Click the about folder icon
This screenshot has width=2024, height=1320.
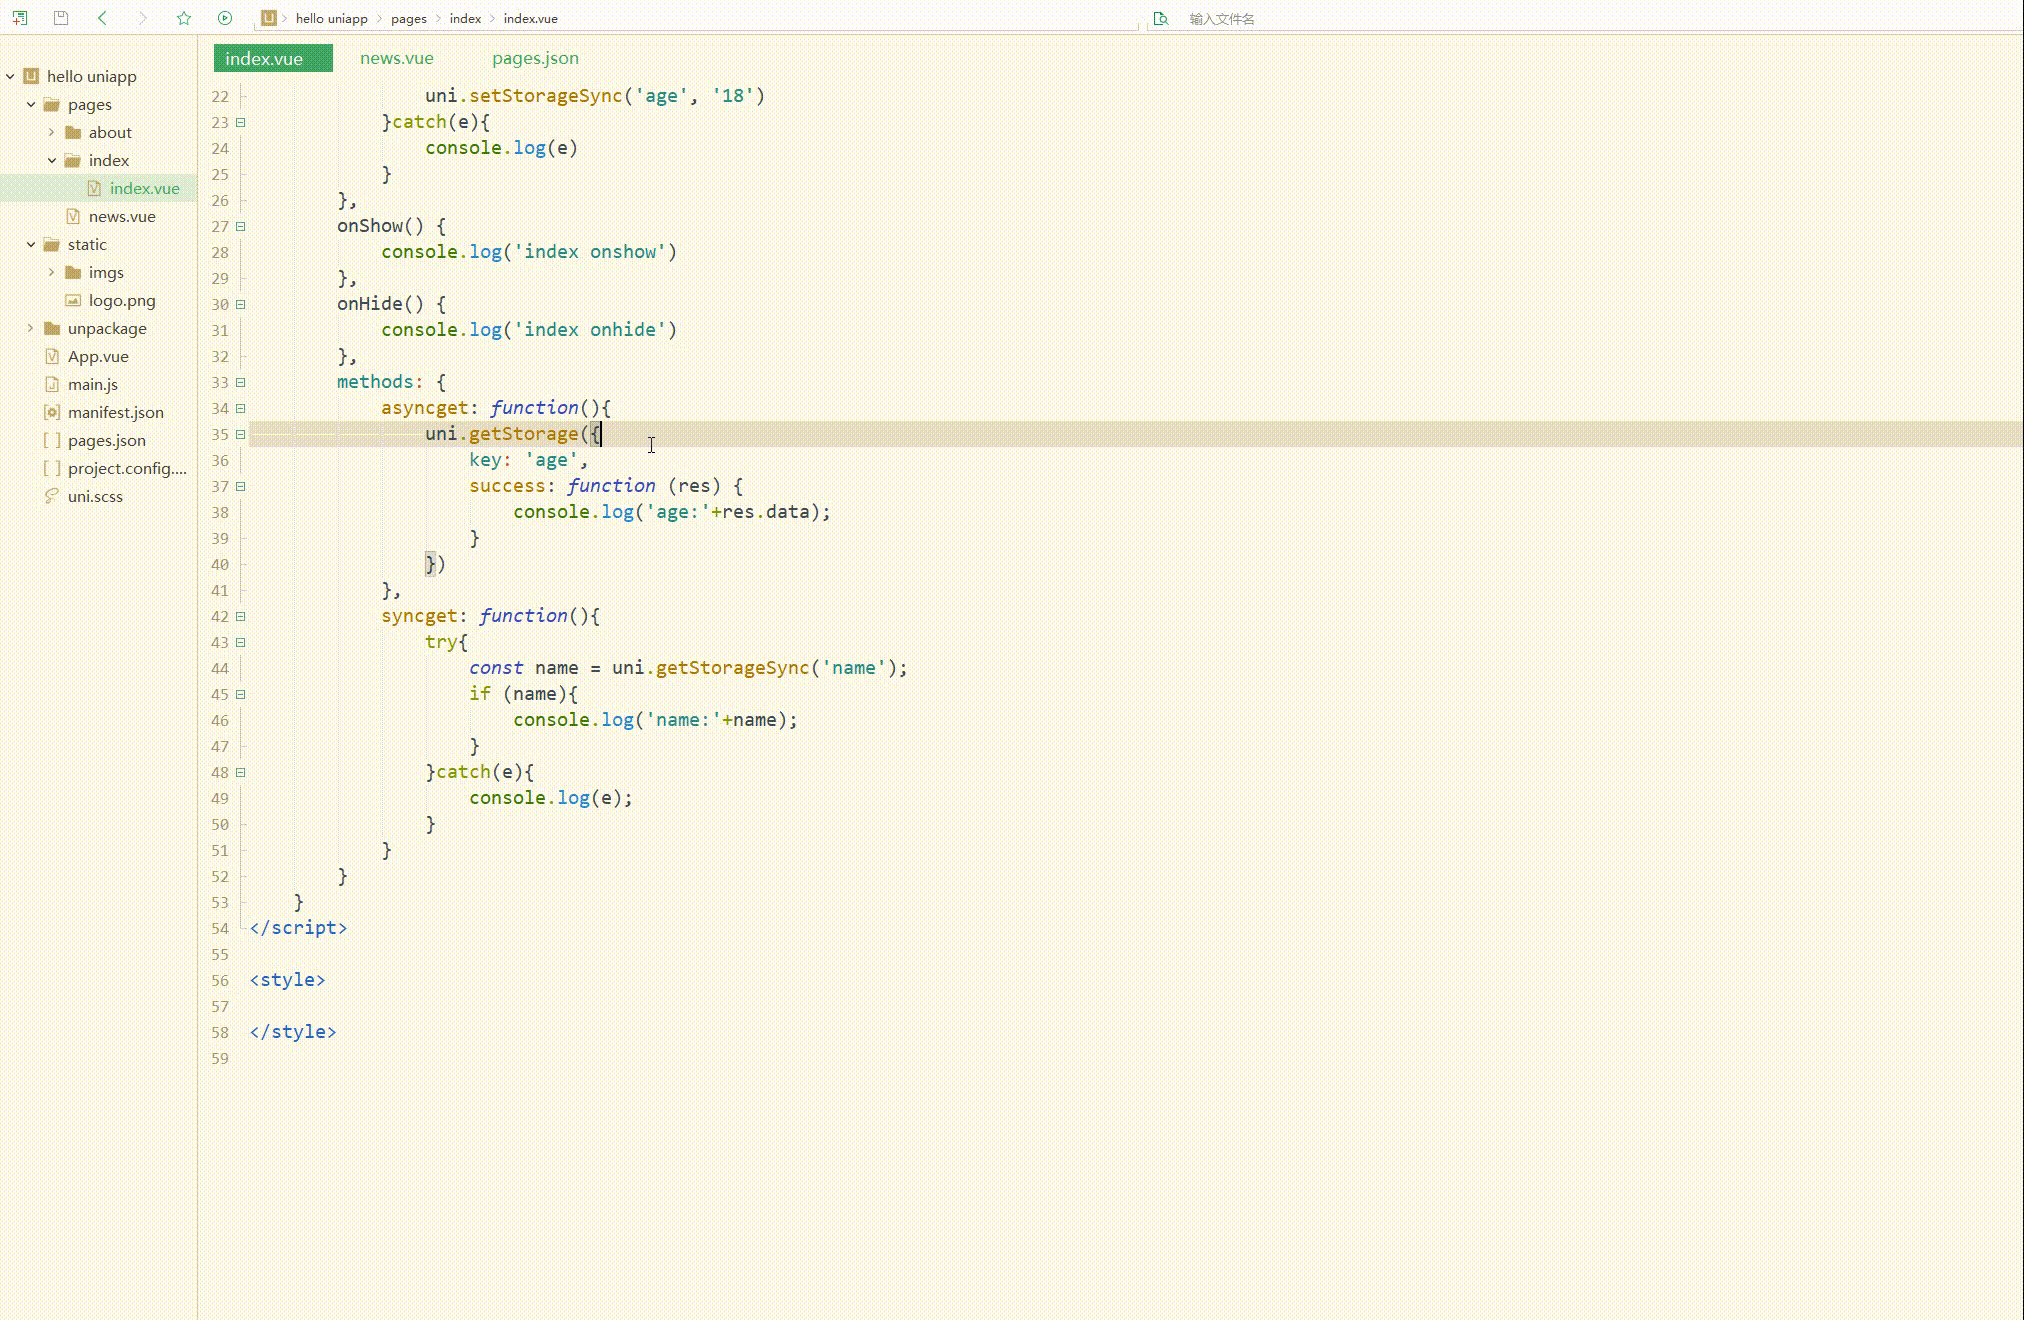tap(73, 132)
